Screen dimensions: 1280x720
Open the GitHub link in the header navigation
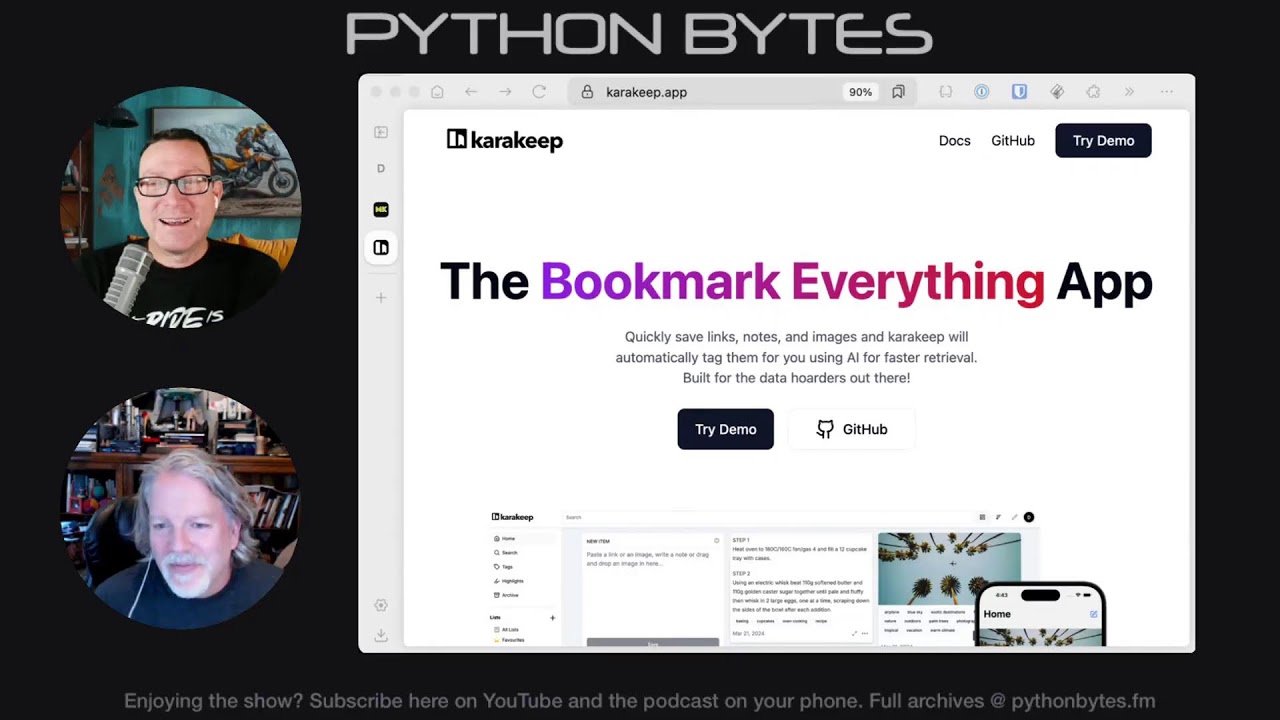(x=1013, y=141)
